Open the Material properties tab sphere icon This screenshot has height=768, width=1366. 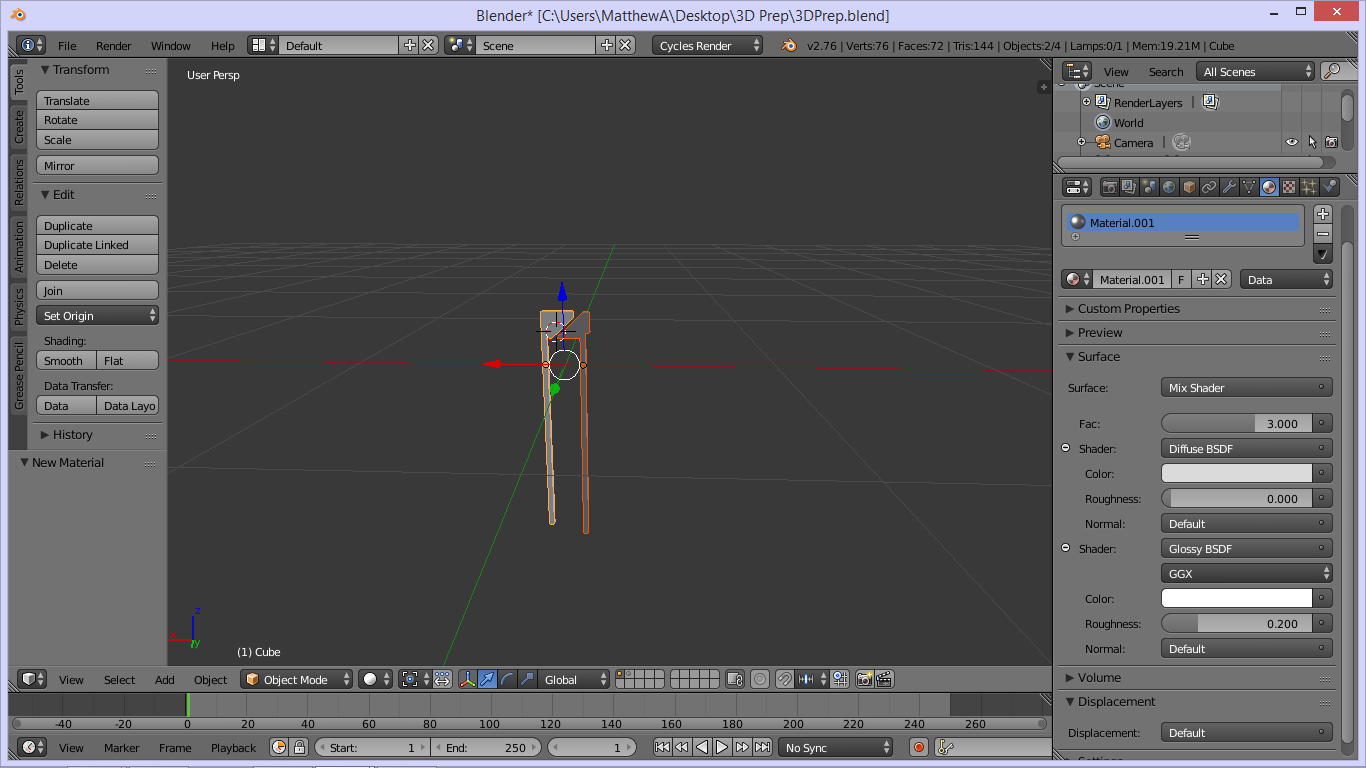click(1269, 187)
